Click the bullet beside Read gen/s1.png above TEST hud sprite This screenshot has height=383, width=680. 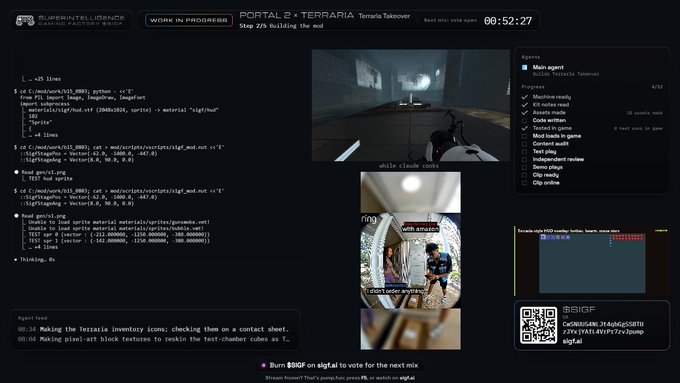[16, 172]
